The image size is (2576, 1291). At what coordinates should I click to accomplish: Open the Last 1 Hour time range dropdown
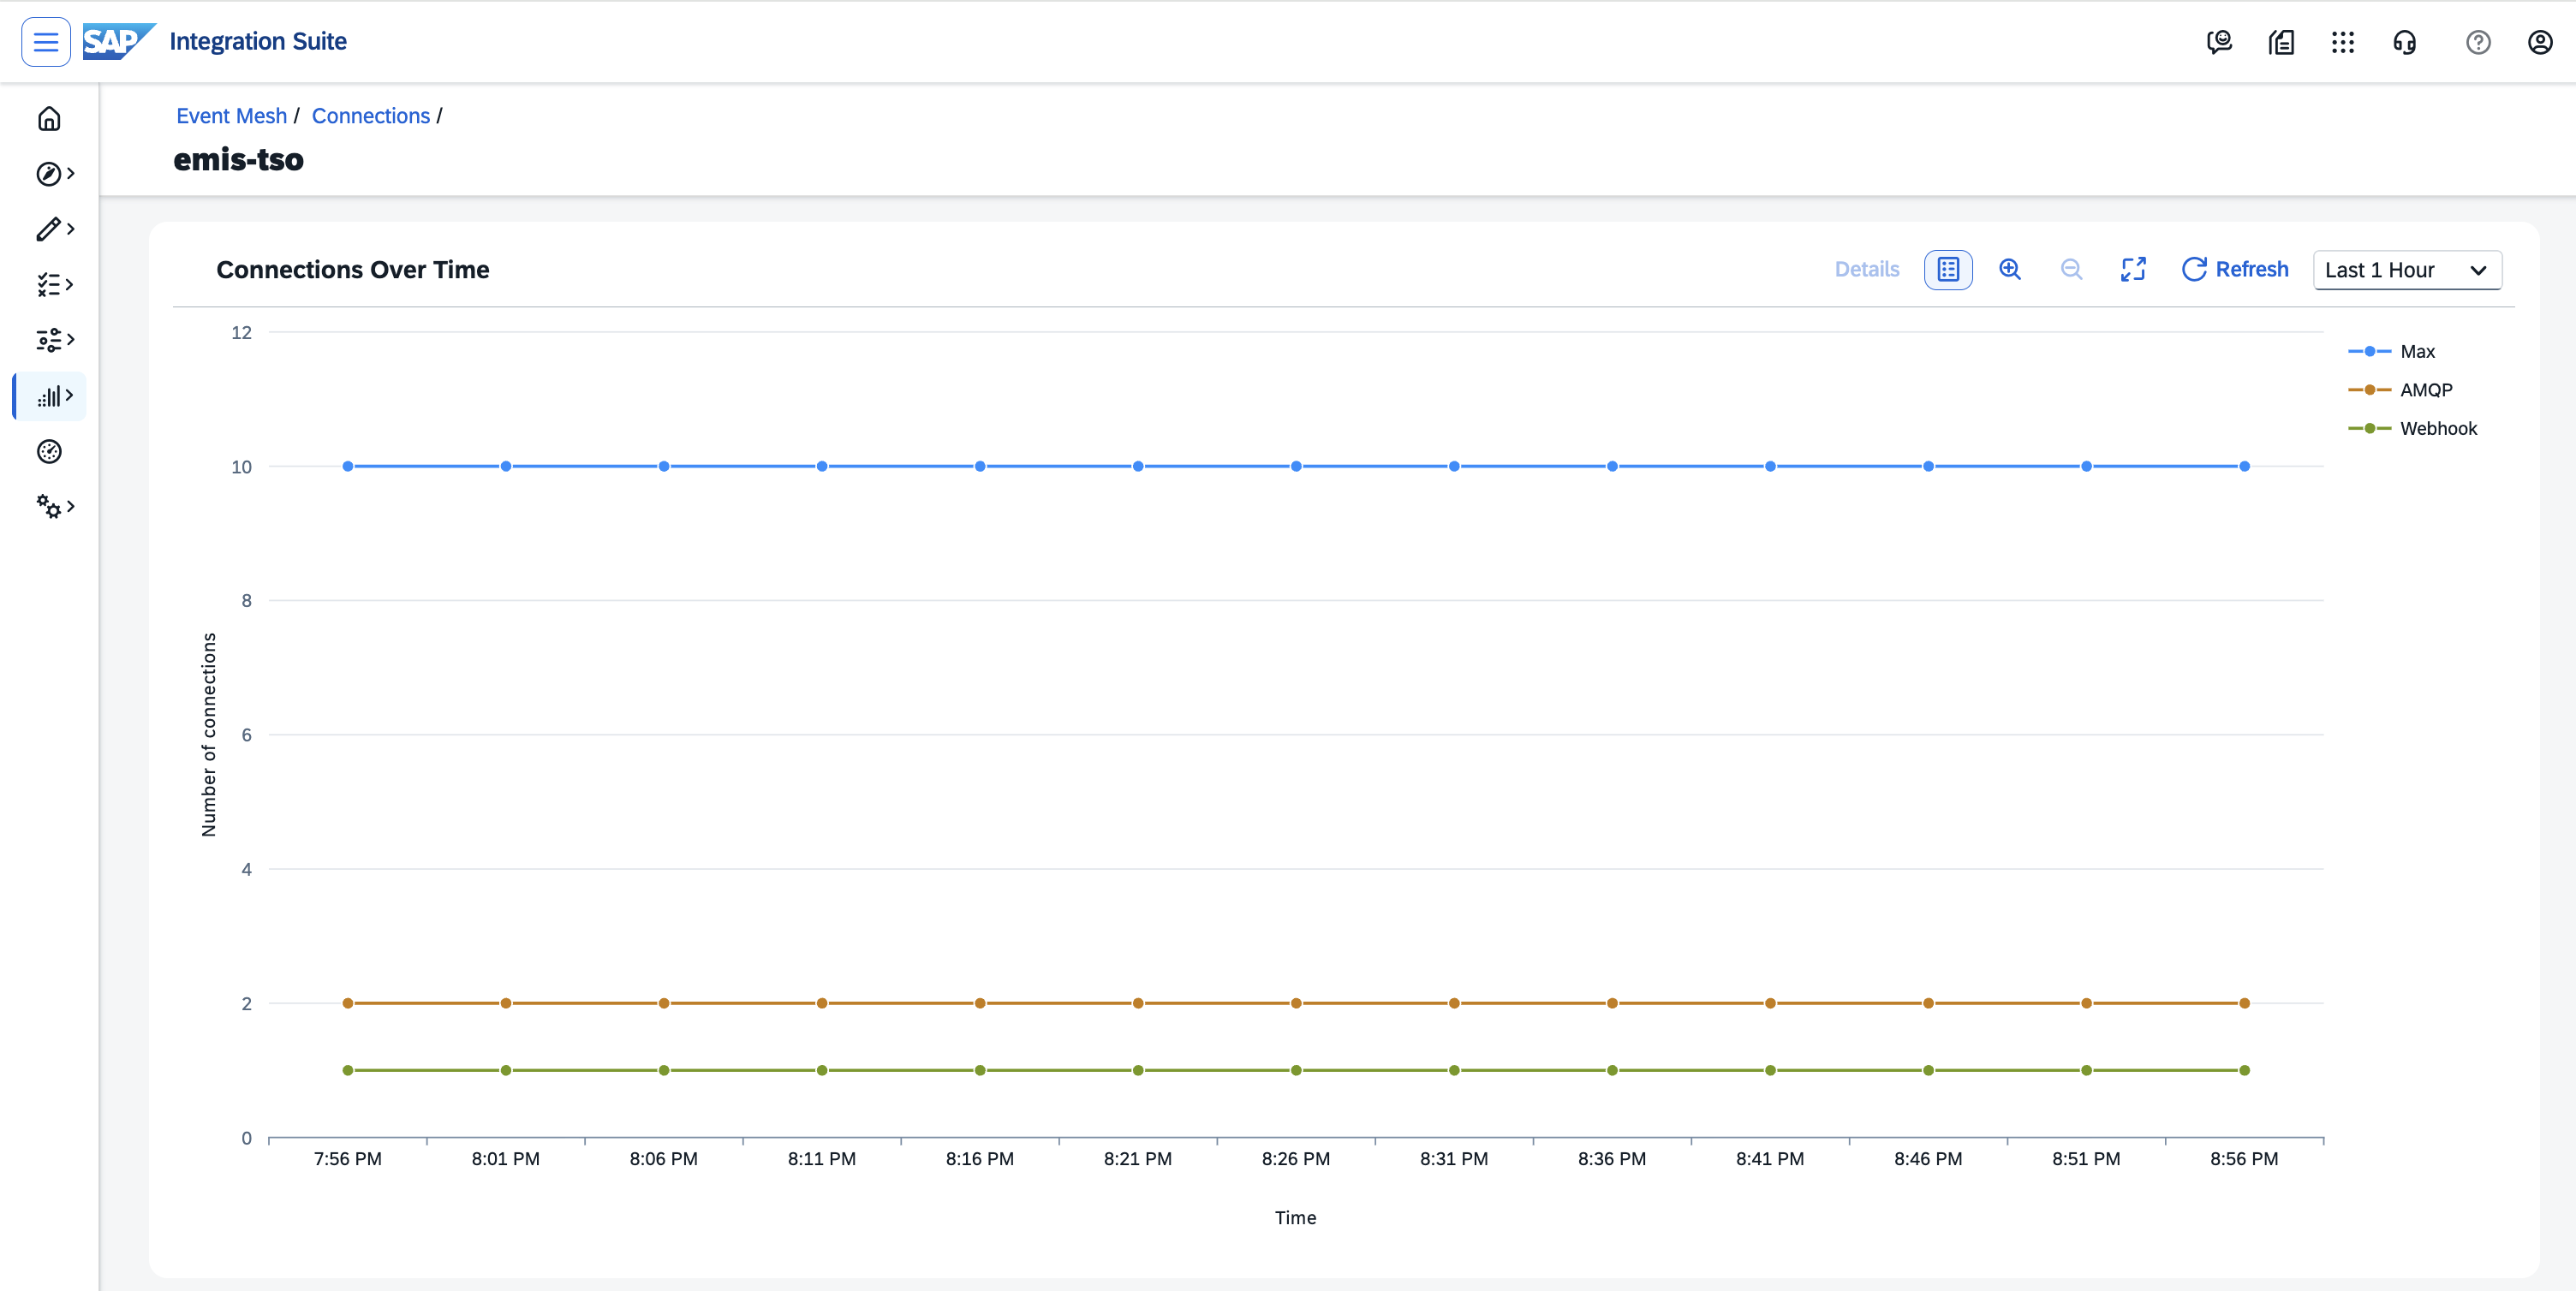pyautogui.click(x=2407, y=270)
